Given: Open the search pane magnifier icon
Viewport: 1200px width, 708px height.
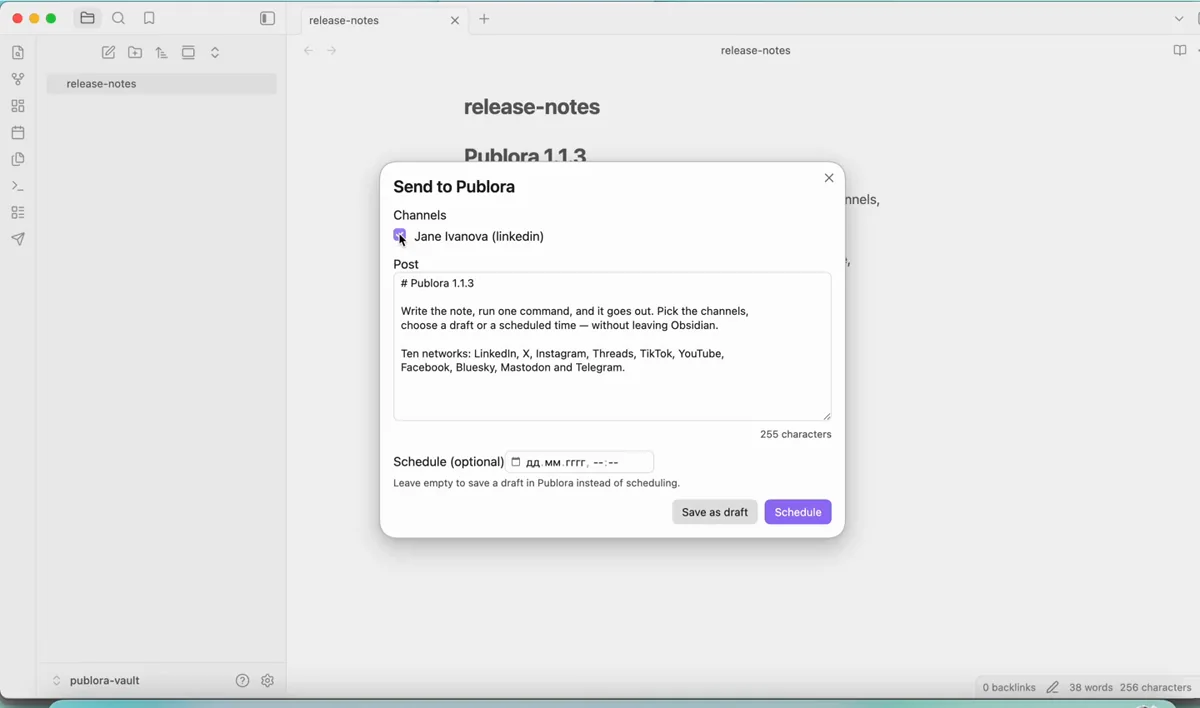Looking at the screenshot, I should (x=119, y=18).
